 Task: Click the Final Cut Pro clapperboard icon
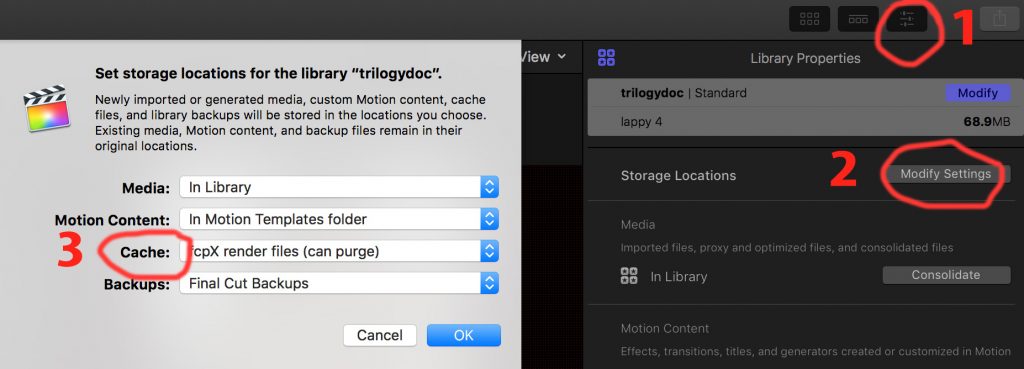[46, 107]
